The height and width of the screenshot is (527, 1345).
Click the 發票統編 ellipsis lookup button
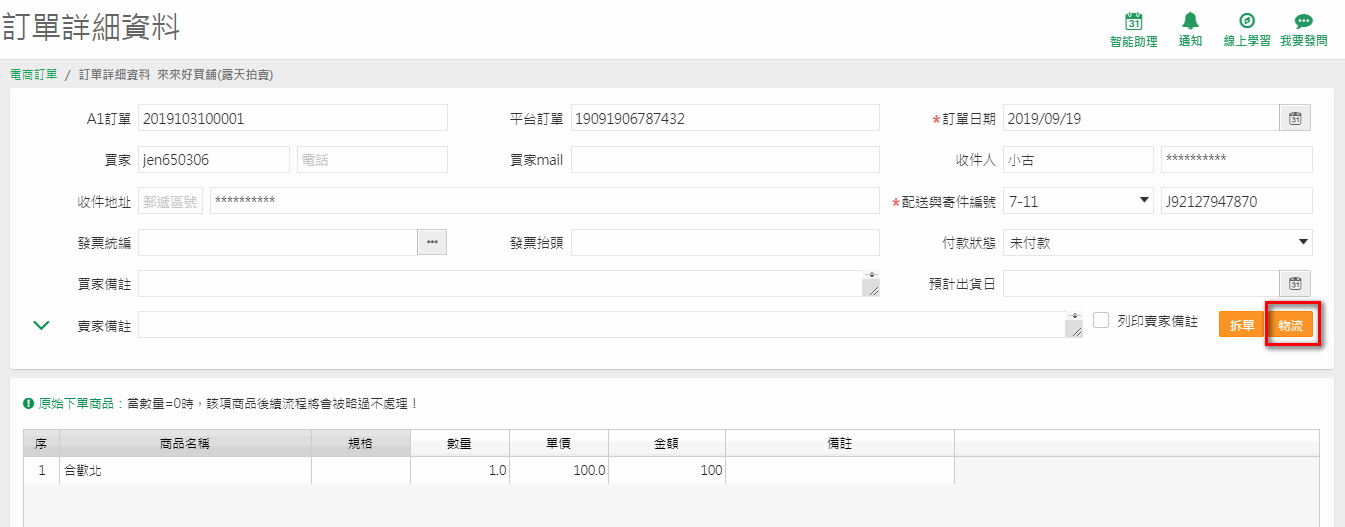coord(432,242)
